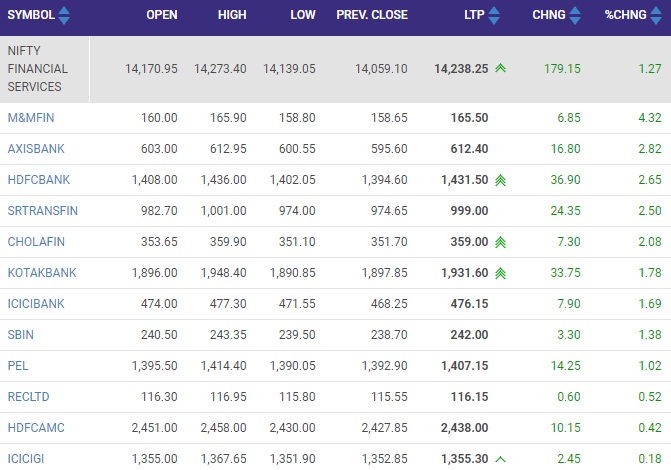This screenshot has height=470, width=671.
Task: Click the LOW column header
Action: pos(303,15)
